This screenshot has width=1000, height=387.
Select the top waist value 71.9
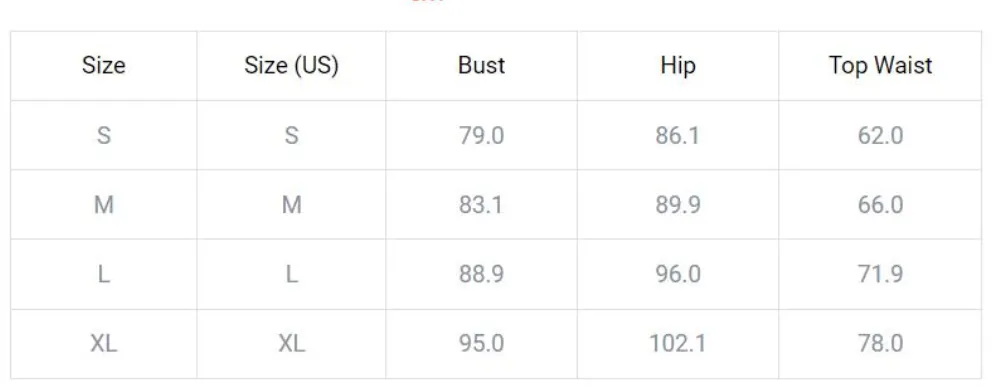880,274
